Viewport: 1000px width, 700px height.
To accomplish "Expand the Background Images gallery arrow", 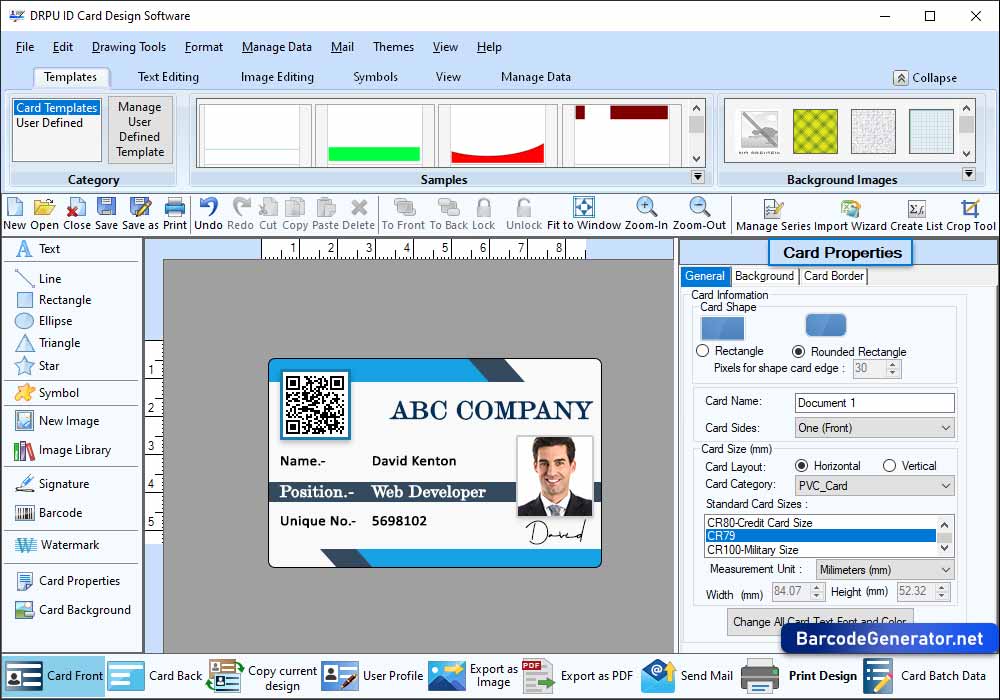I will pos(968,174).
